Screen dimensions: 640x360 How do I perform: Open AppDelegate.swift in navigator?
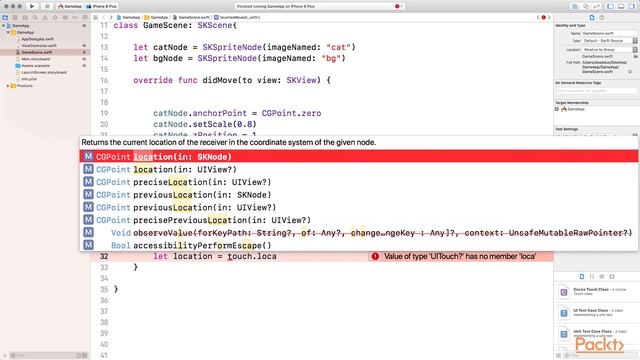pos(37,39)
